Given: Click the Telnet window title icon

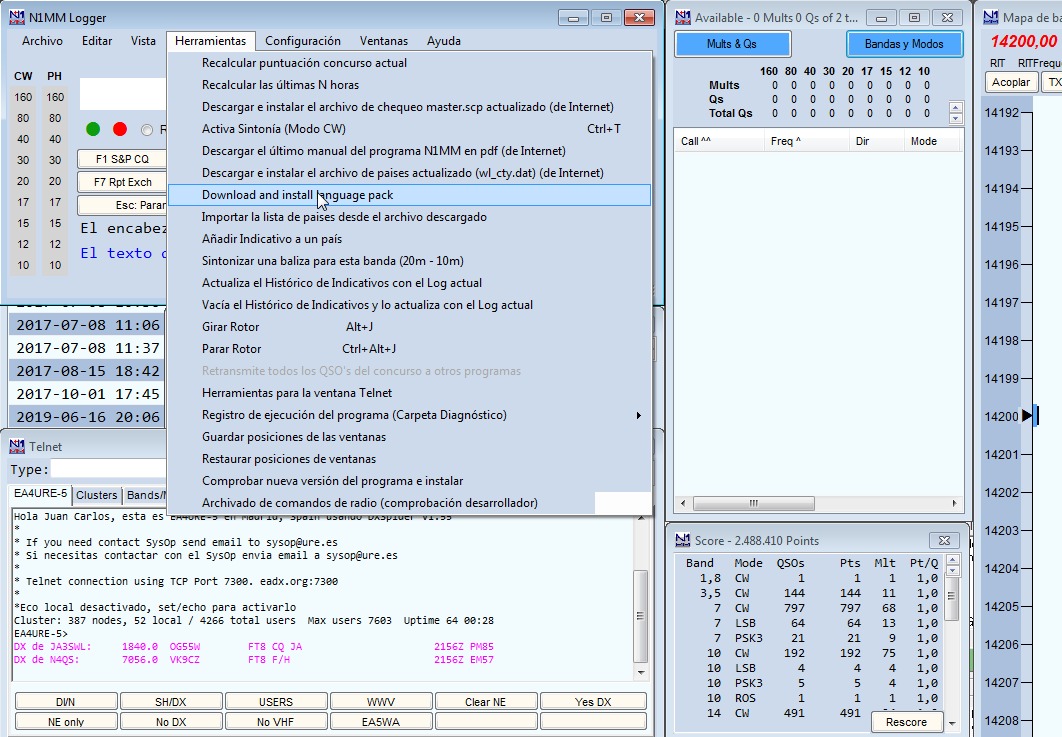Looking at the screenshot, I should coord(17,446).
